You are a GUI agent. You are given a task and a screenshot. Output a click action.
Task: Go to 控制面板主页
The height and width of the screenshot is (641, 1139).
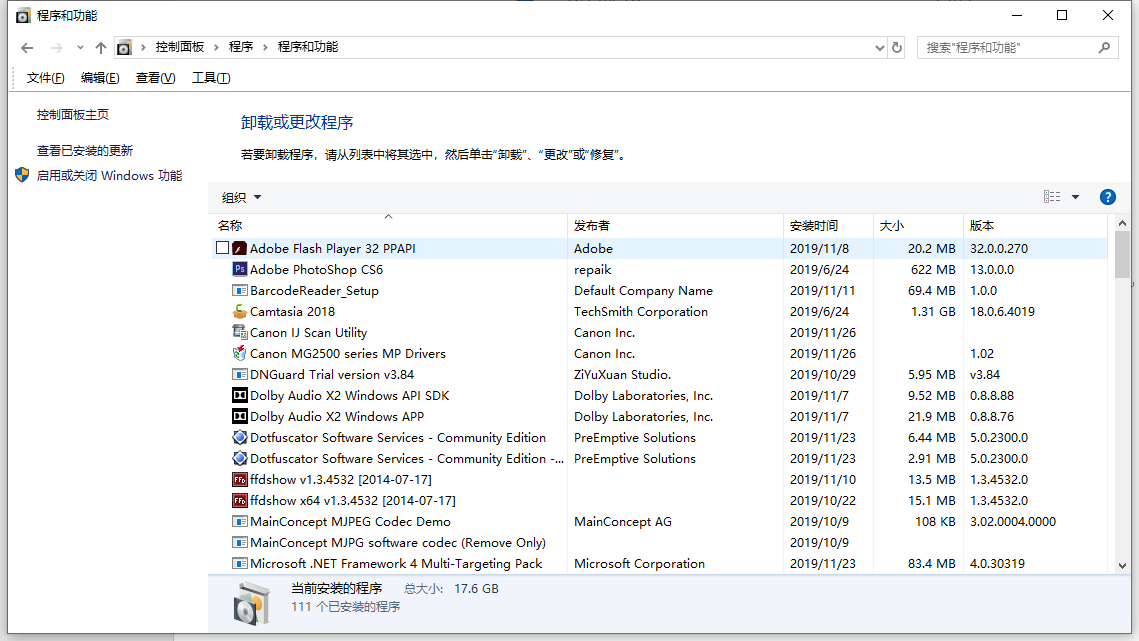pyautogui.click(x=73, y=115)
